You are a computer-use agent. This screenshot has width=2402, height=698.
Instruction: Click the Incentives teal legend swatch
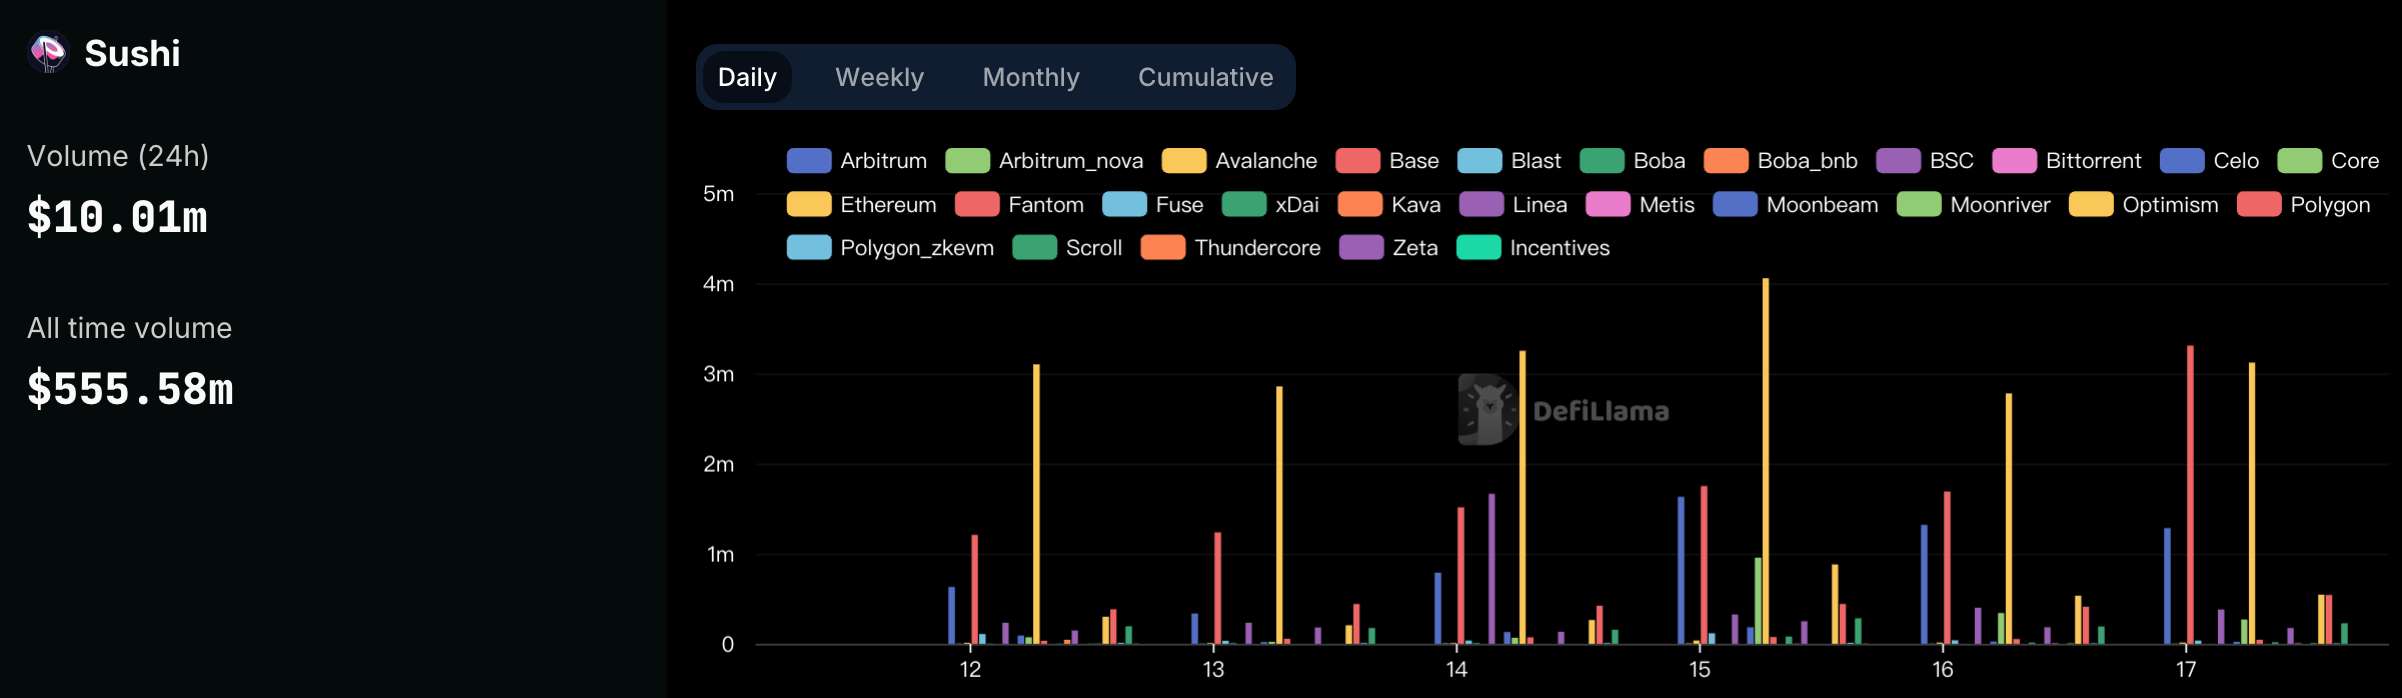click(x=1478, y=248)
